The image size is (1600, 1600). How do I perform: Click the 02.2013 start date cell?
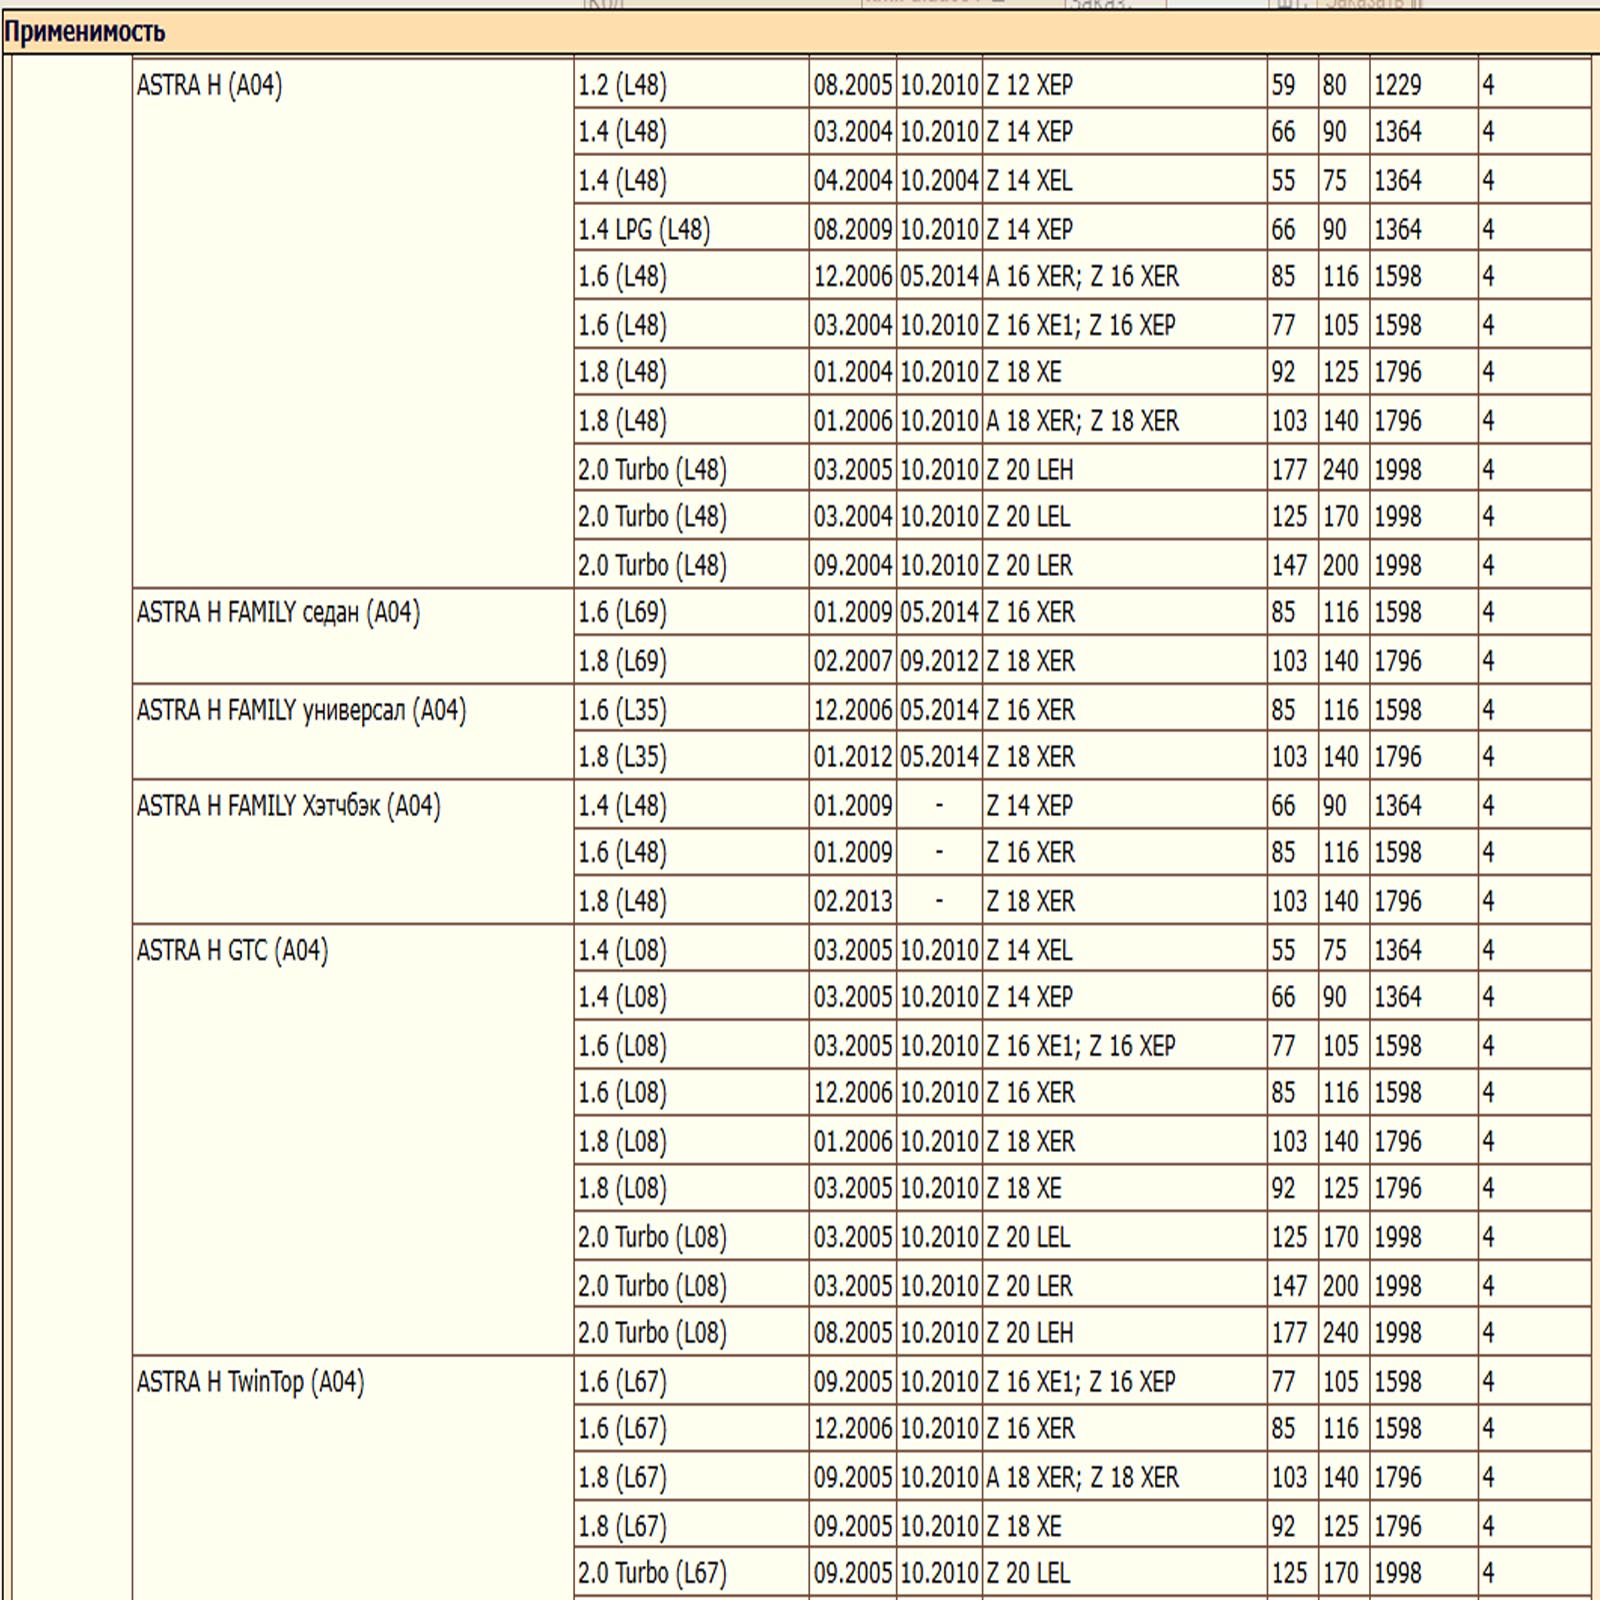coord(852,901)
